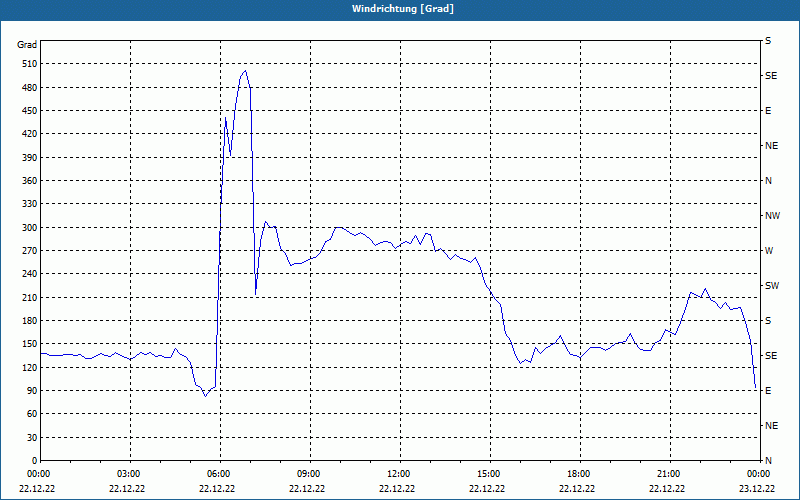Click the 22.12.22 date under 12:00
Screen dimensions: 800x500
397,488
